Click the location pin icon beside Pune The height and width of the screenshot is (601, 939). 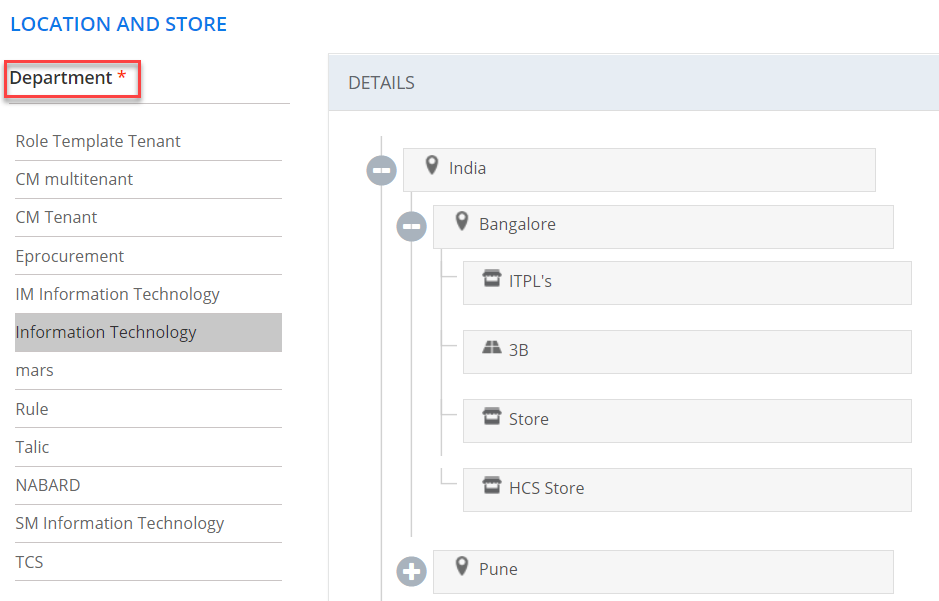pos(462,567)
